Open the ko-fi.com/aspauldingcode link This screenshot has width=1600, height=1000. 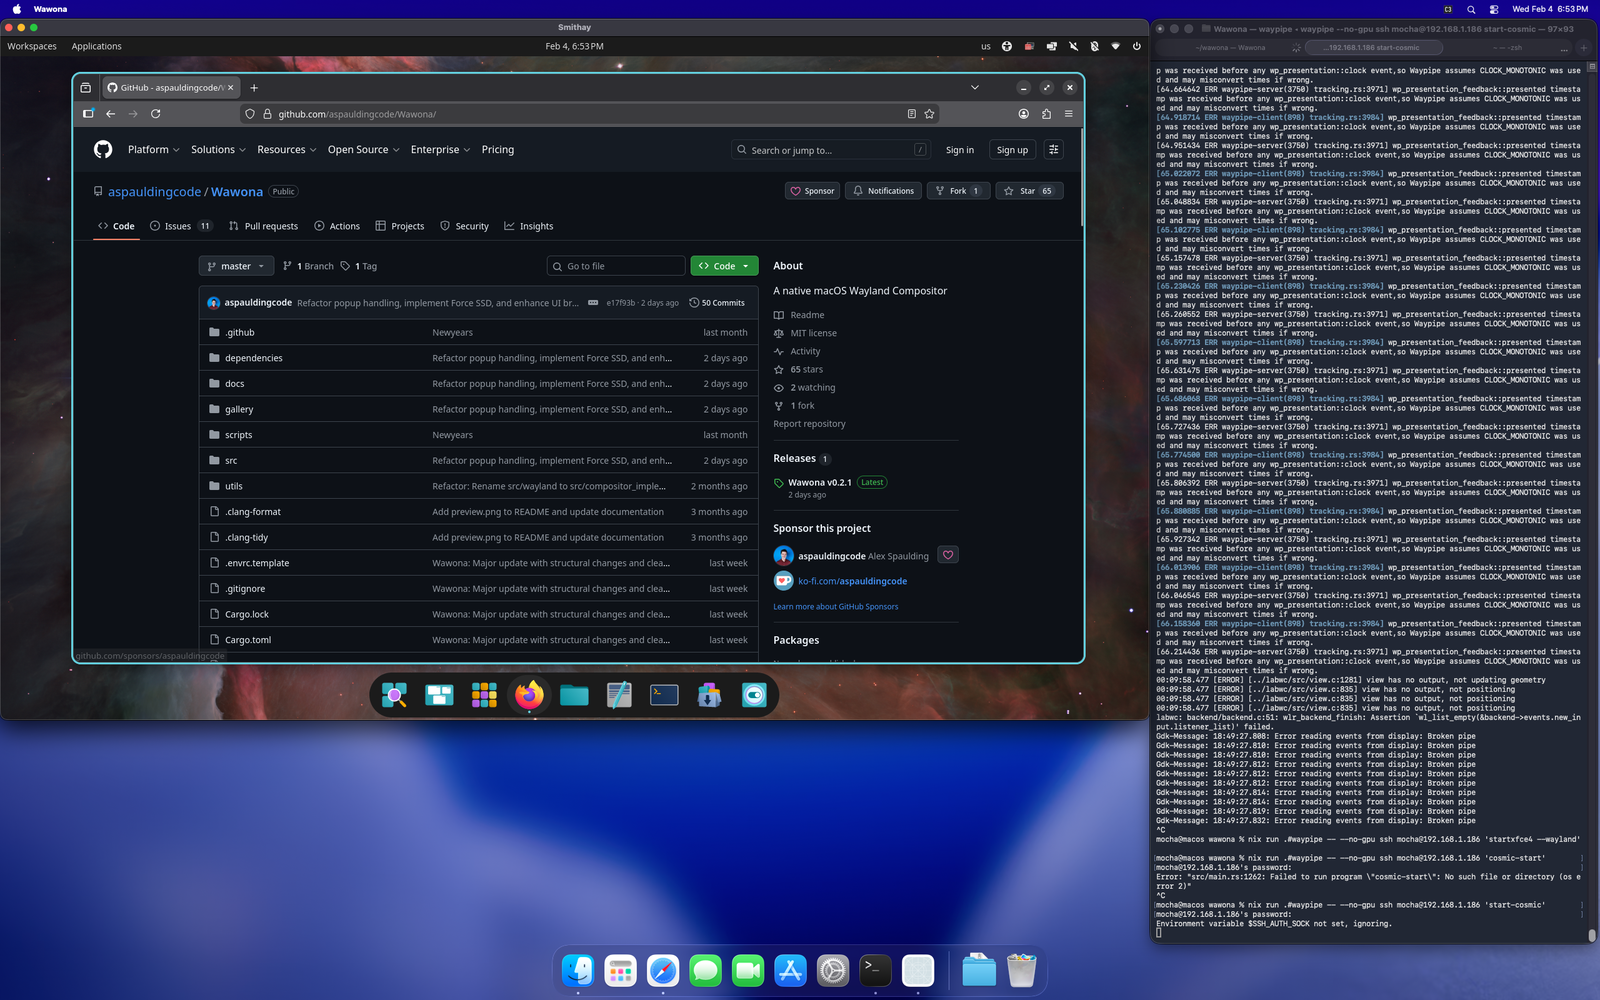[852, 581]
